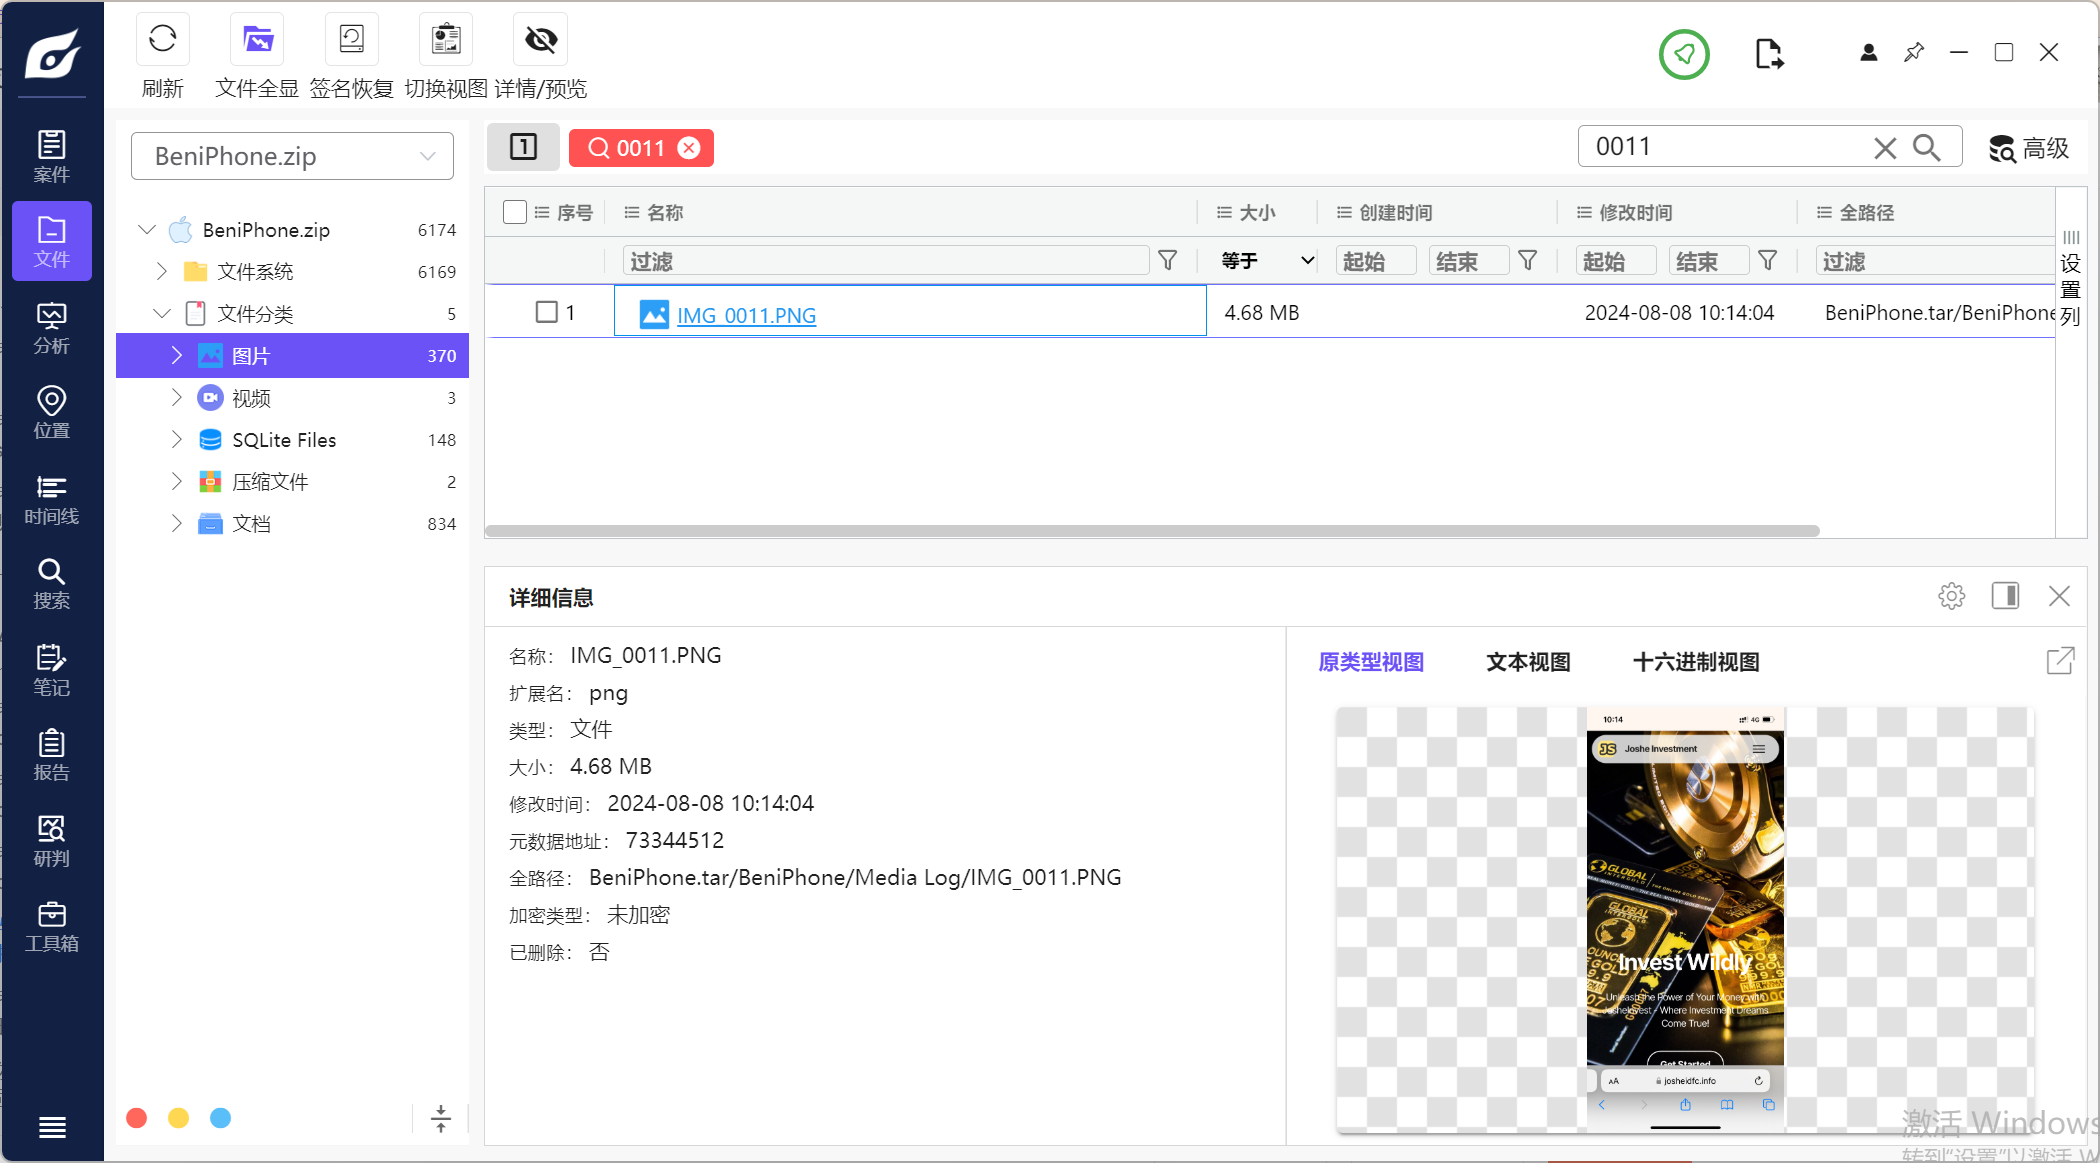This screenshot has height=1163, width=2100.
Task: Toggle 详情/预览 eye icon
Action: tap(540, 40)
